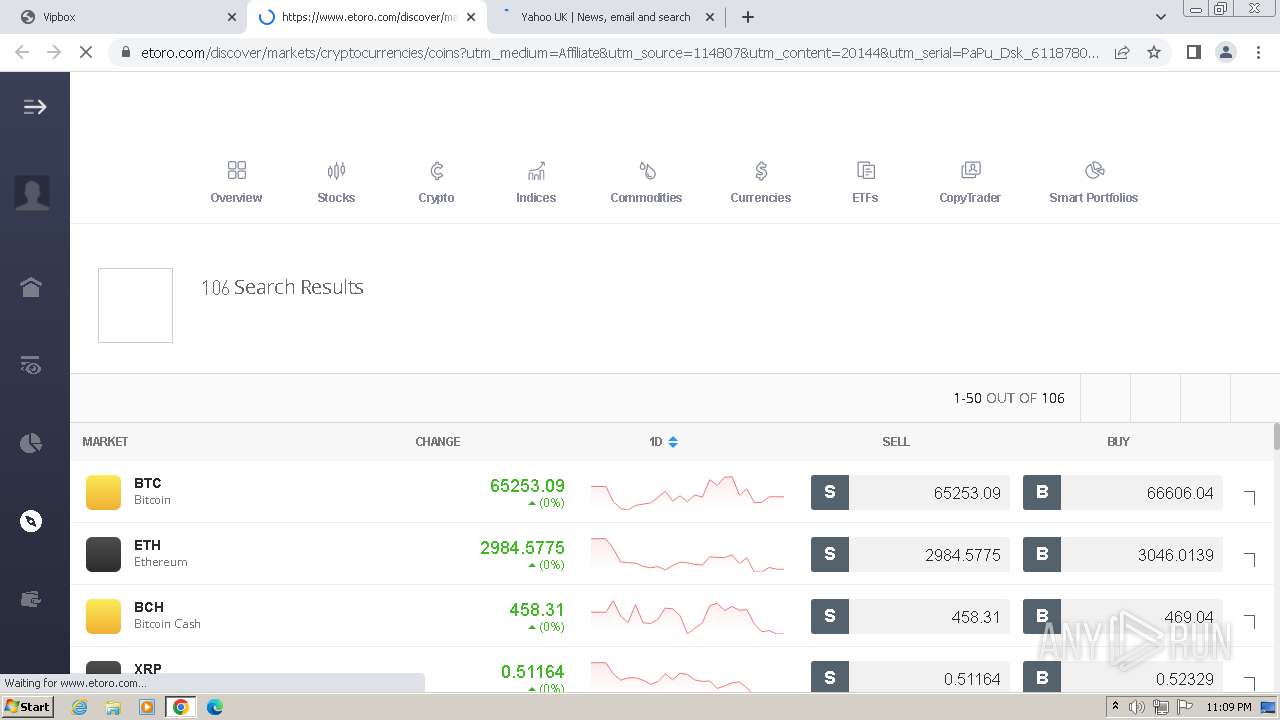
Task: Open the Smart Portfolios category
Action: click(x=1093, y=182)
